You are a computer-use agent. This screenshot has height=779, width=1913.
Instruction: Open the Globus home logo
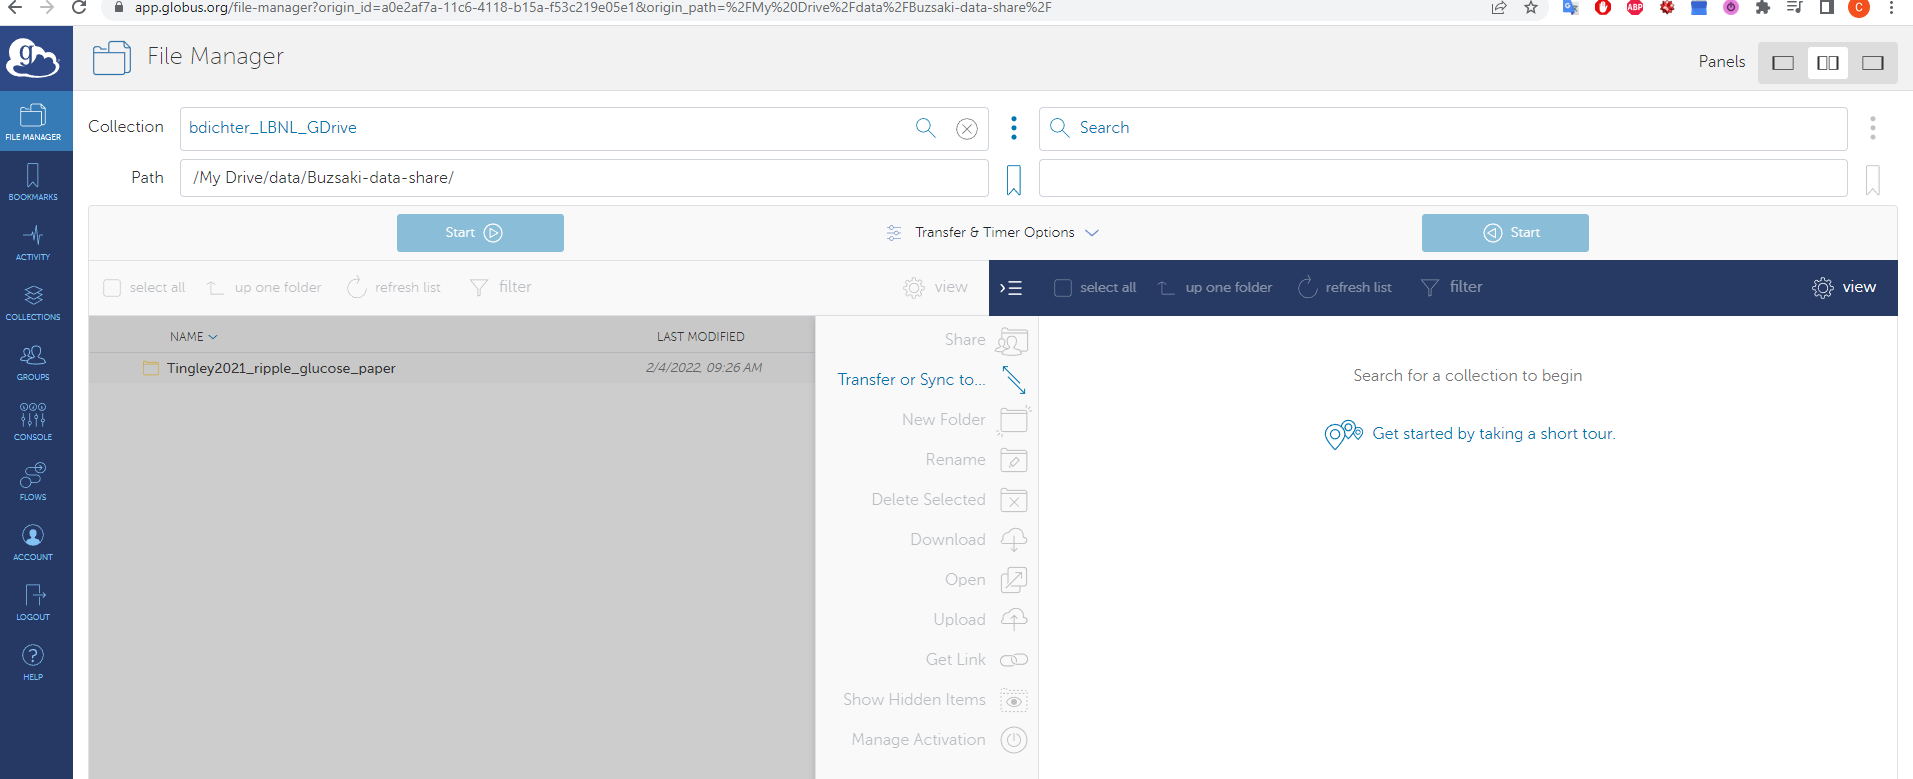click(33, 58)
